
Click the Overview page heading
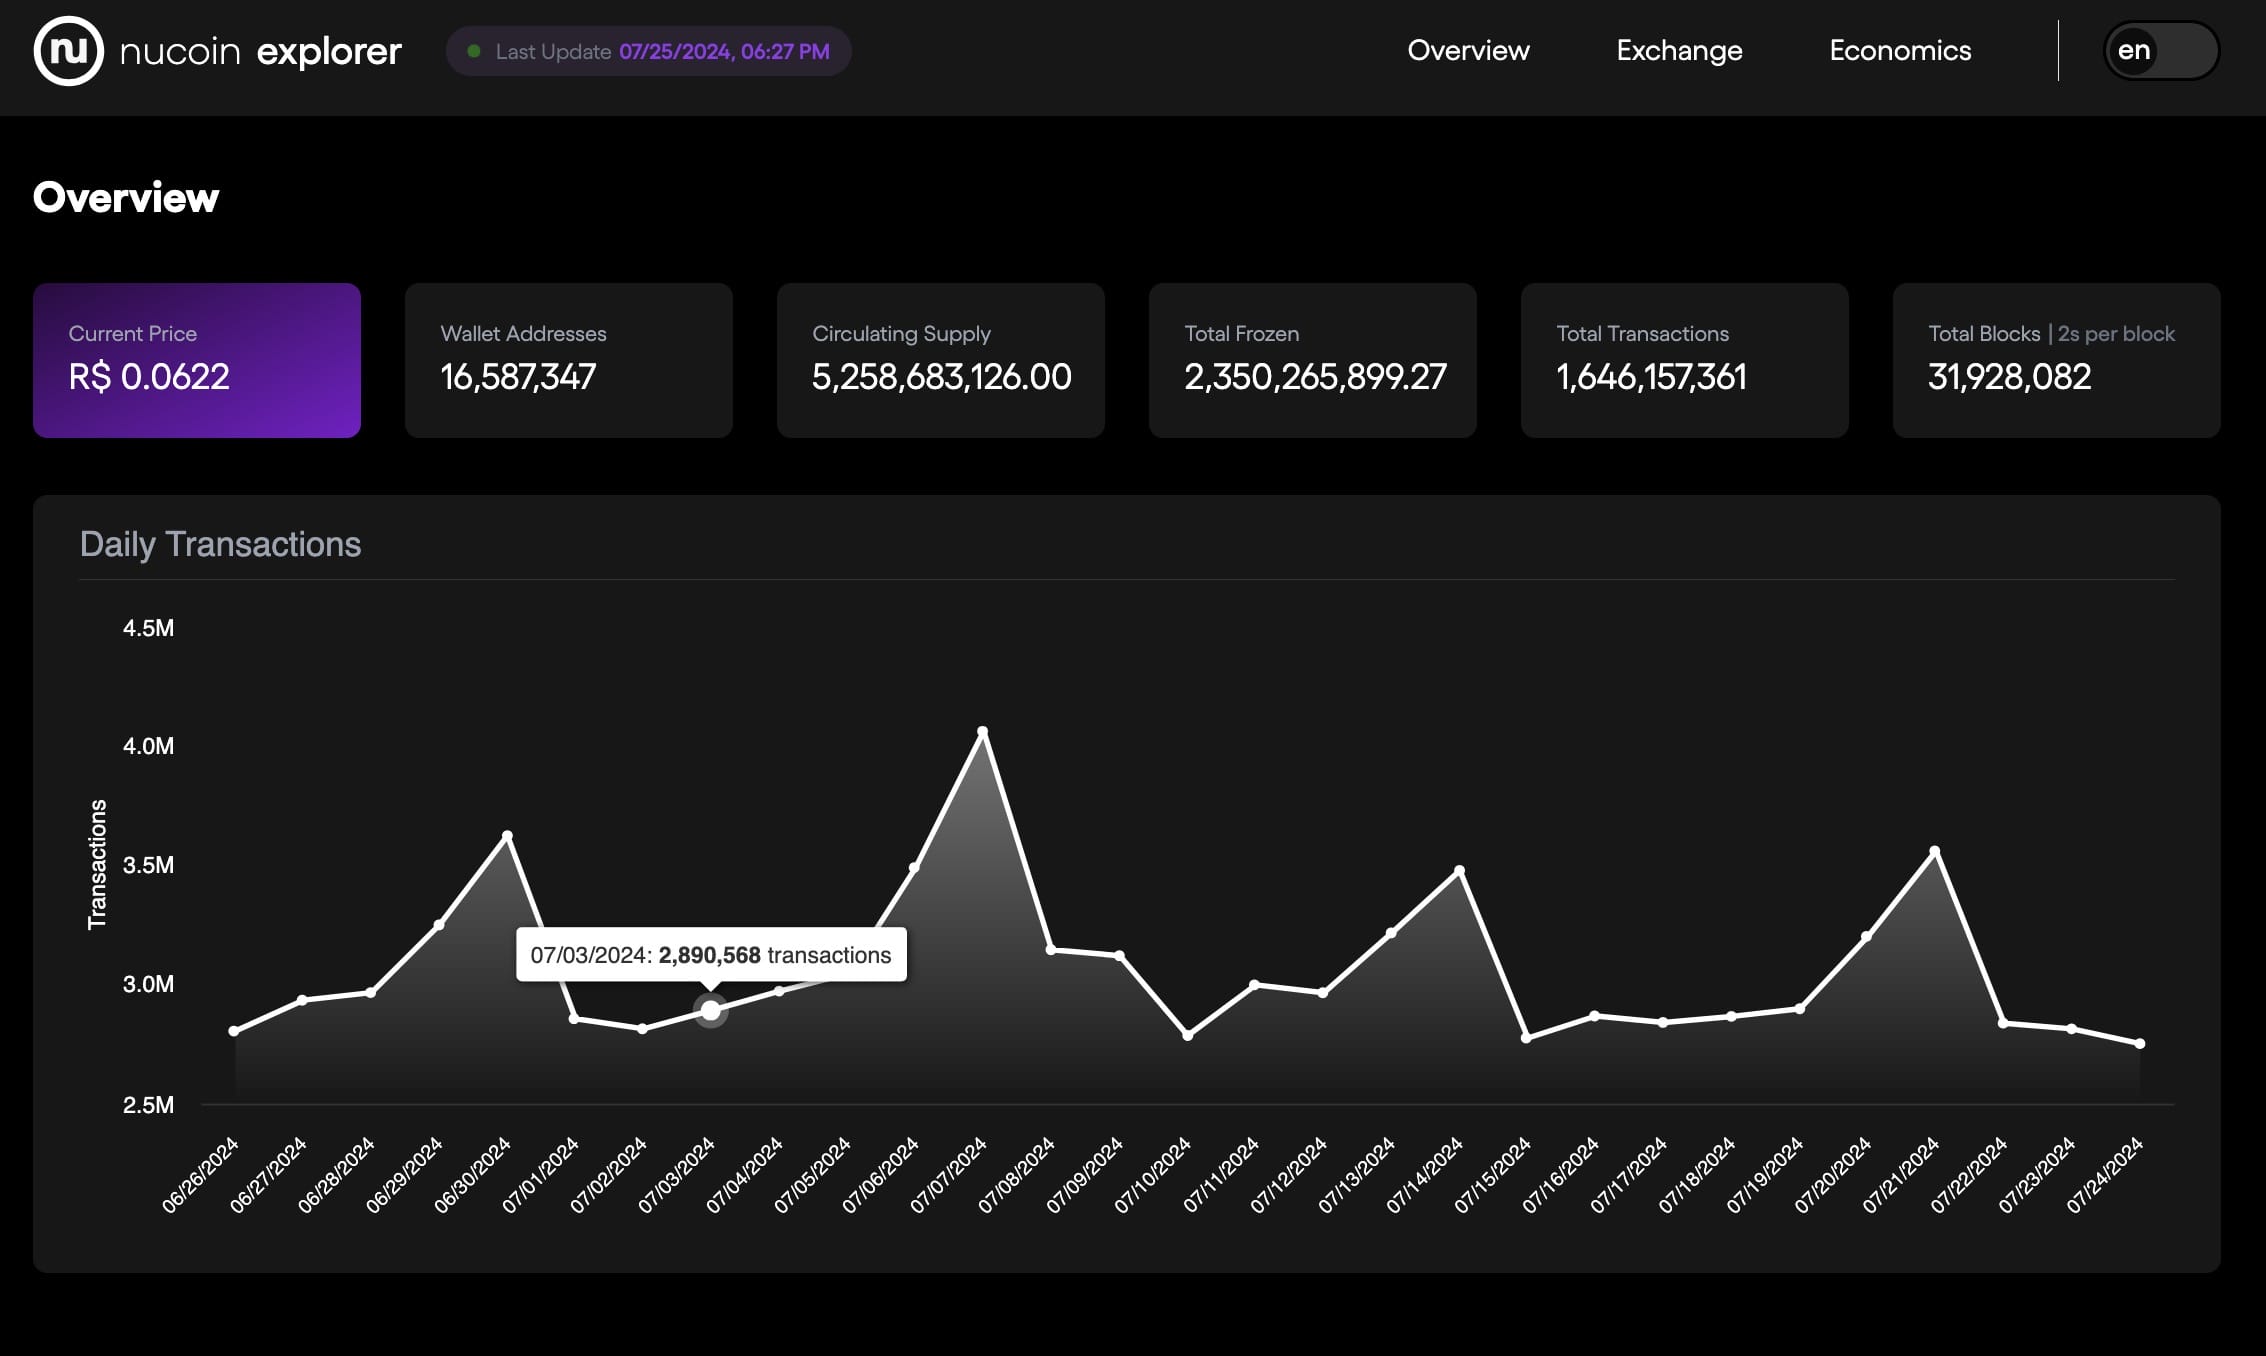point(127,196)
